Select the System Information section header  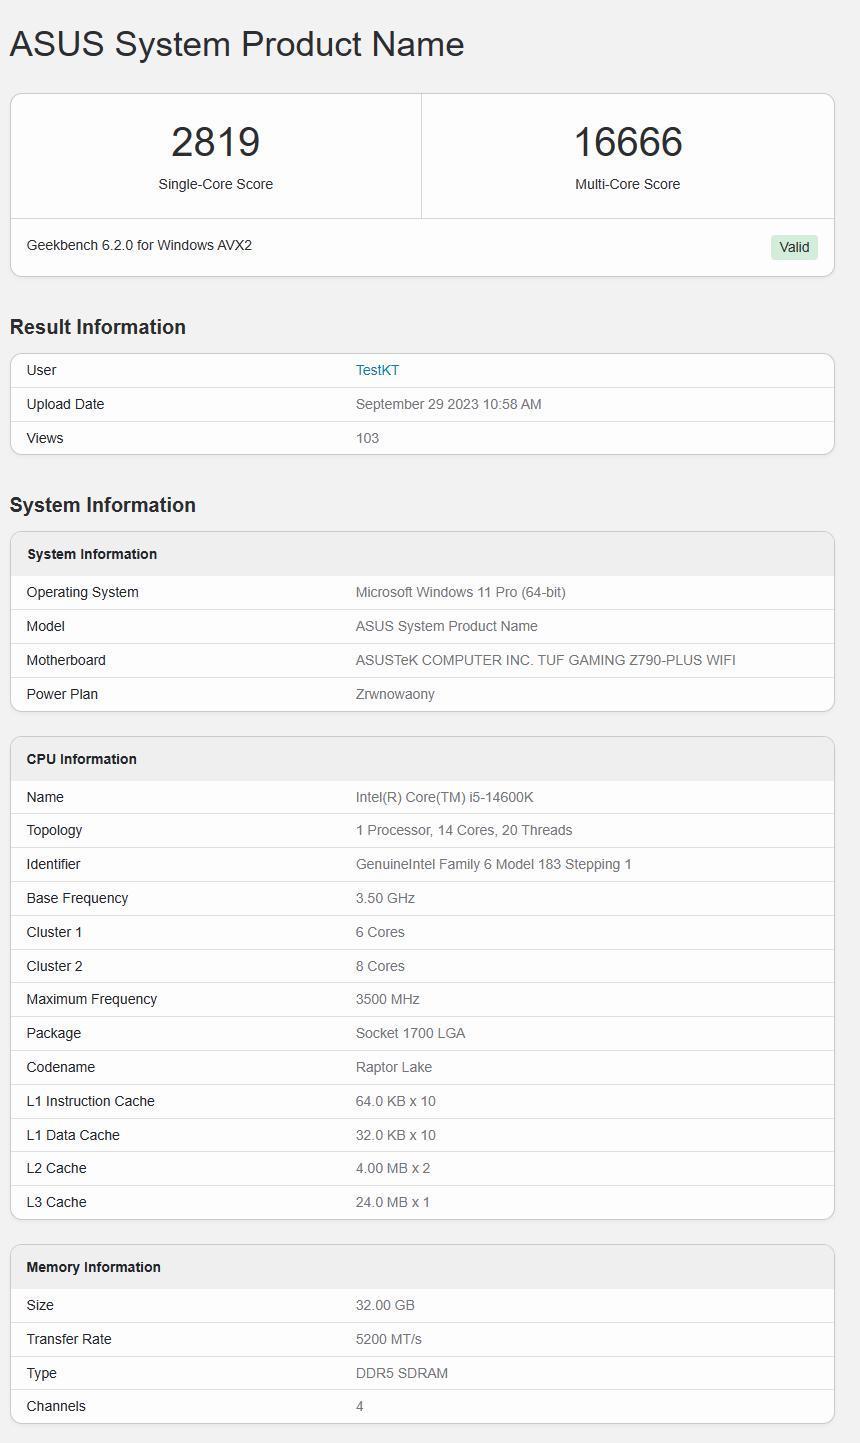click(100, 505)
